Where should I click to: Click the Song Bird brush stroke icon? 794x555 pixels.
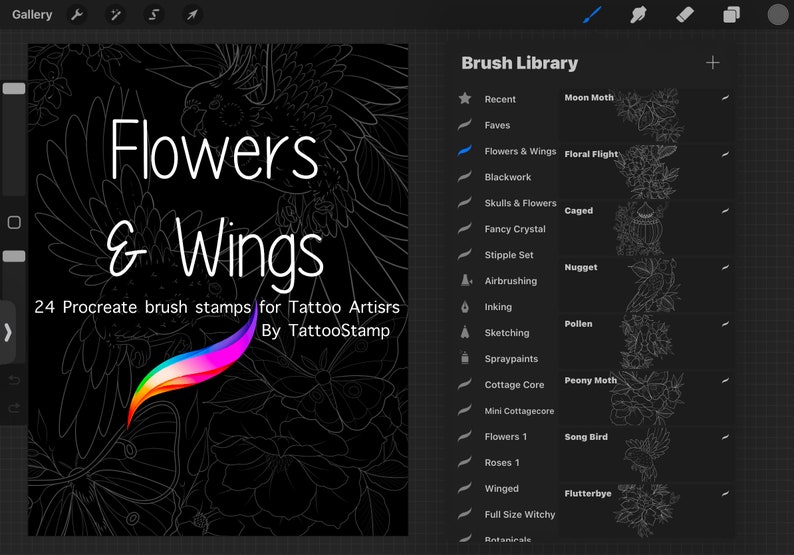pyautogui.click(x=725, y=437)
